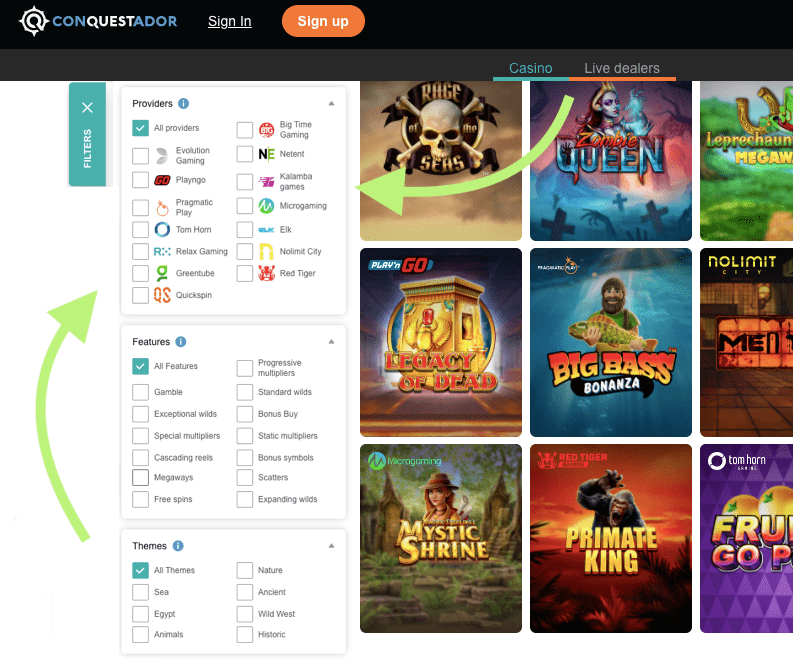Click the Kalamba games logo icon
793x661 pixels.
tap(267, 182)
